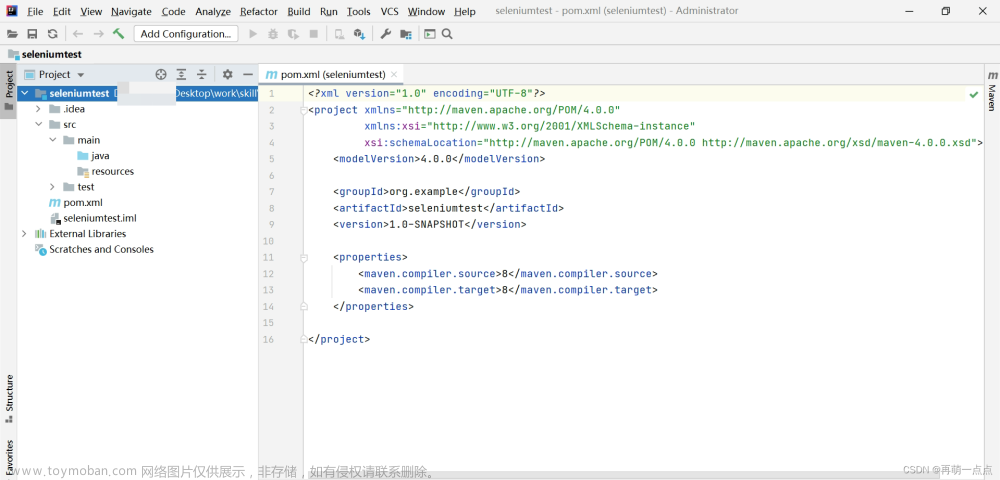Click Collapse All in Project panel
1000x480 pixels.
coord(201,74)
